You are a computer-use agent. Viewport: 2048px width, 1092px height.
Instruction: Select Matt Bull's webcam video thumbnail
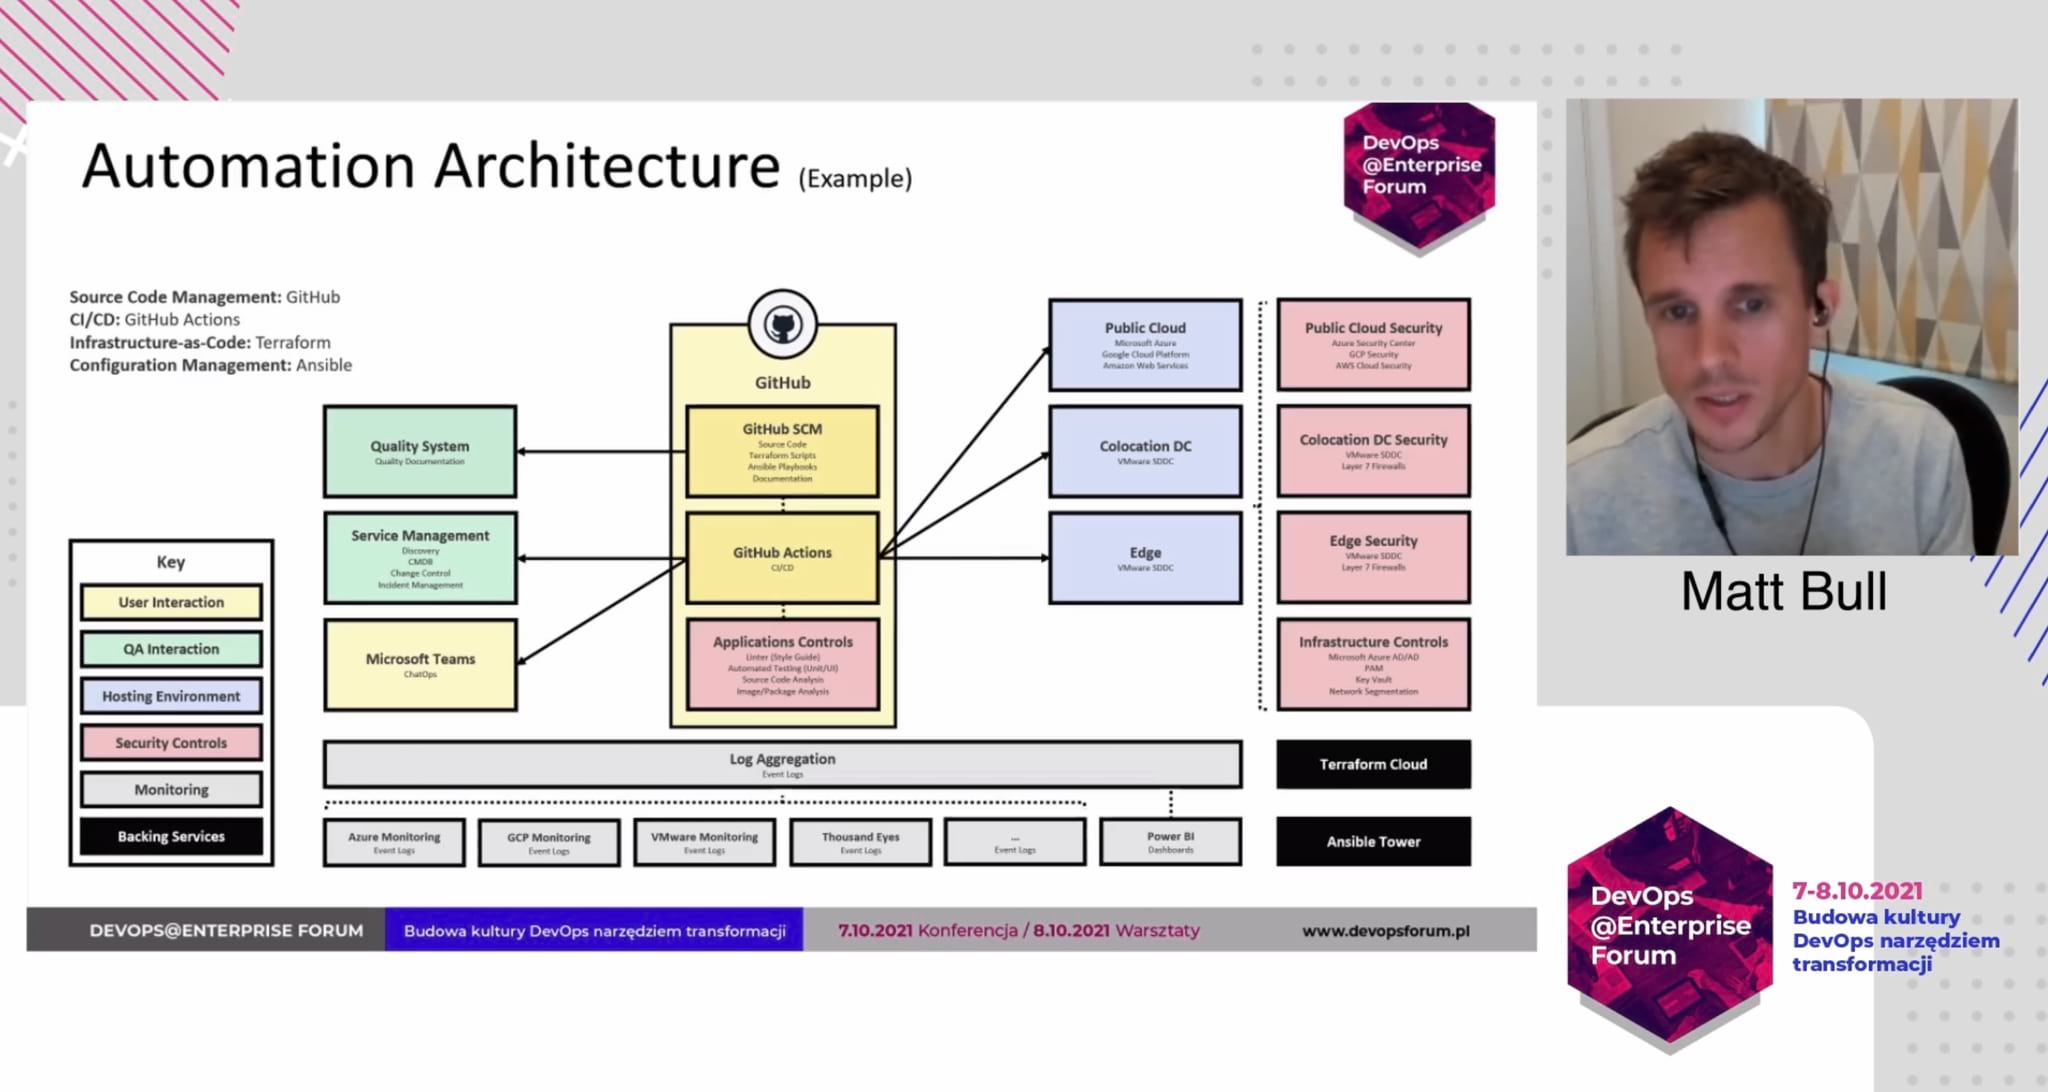pyautogui.click(x=1791, y=327)
